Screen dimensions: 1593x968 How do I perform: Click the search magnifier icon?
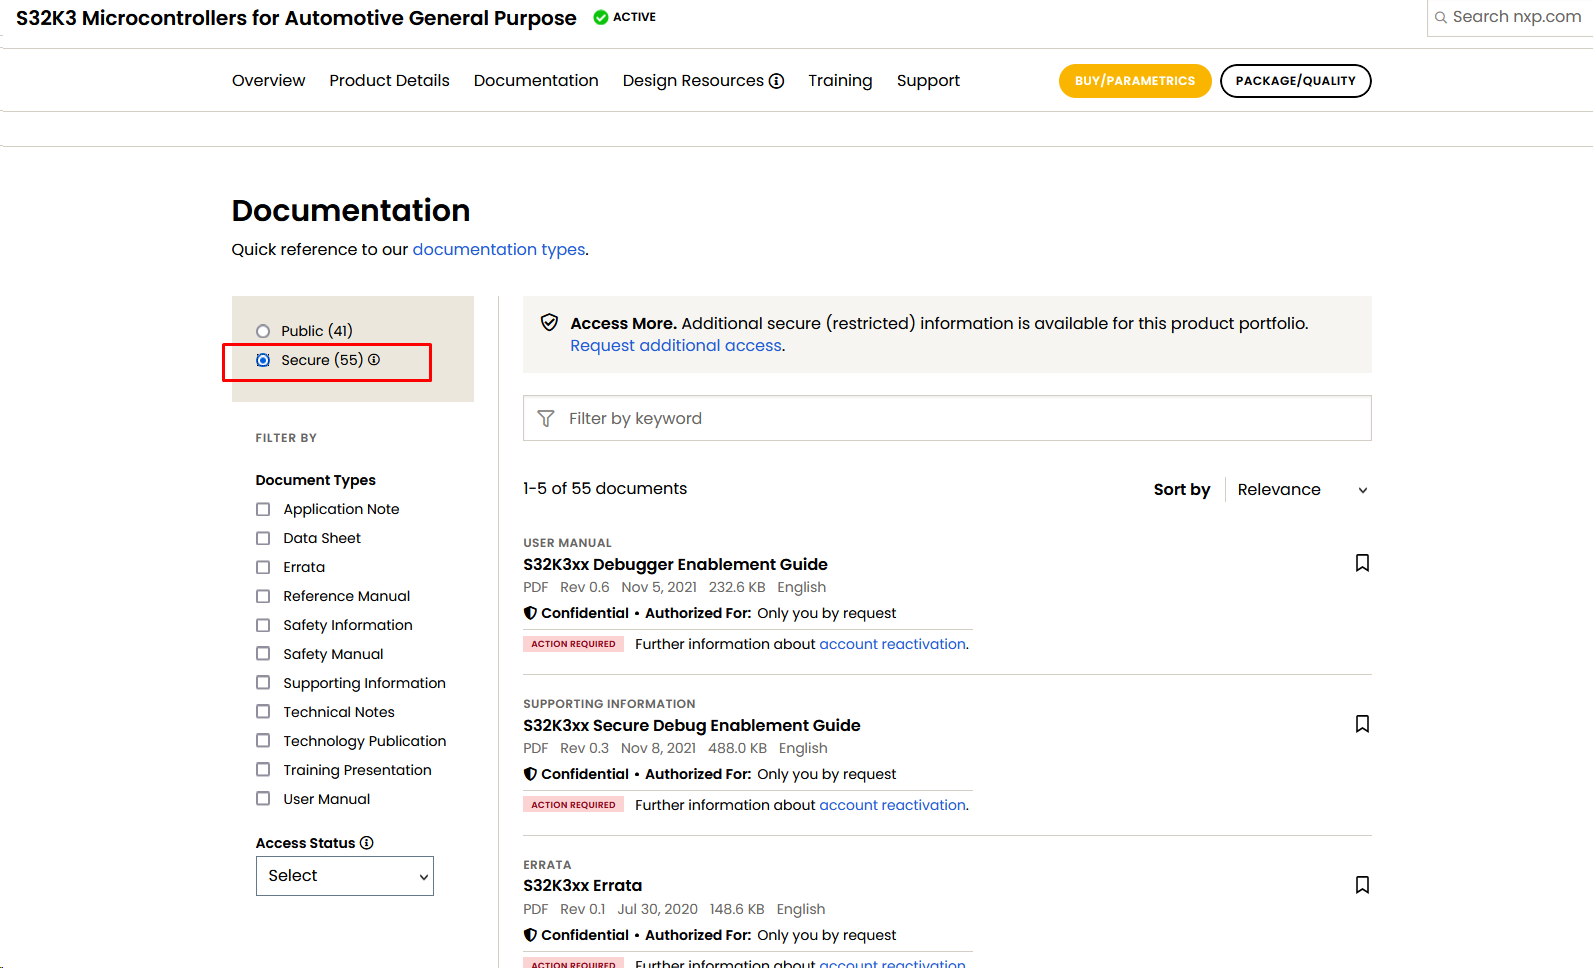(1441, 17)
